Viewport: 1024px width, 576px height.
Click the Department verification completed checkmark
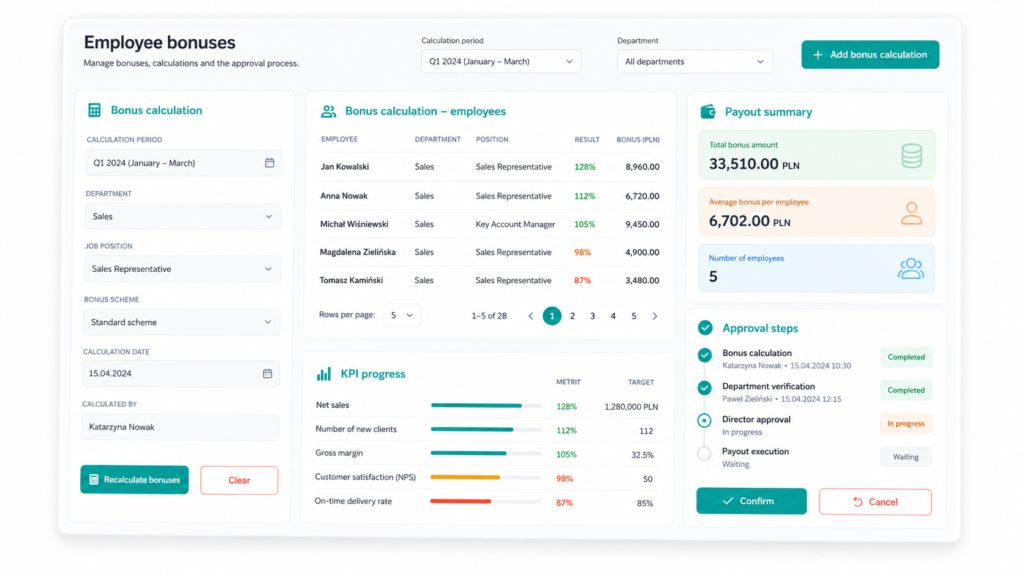coord(704,388)
